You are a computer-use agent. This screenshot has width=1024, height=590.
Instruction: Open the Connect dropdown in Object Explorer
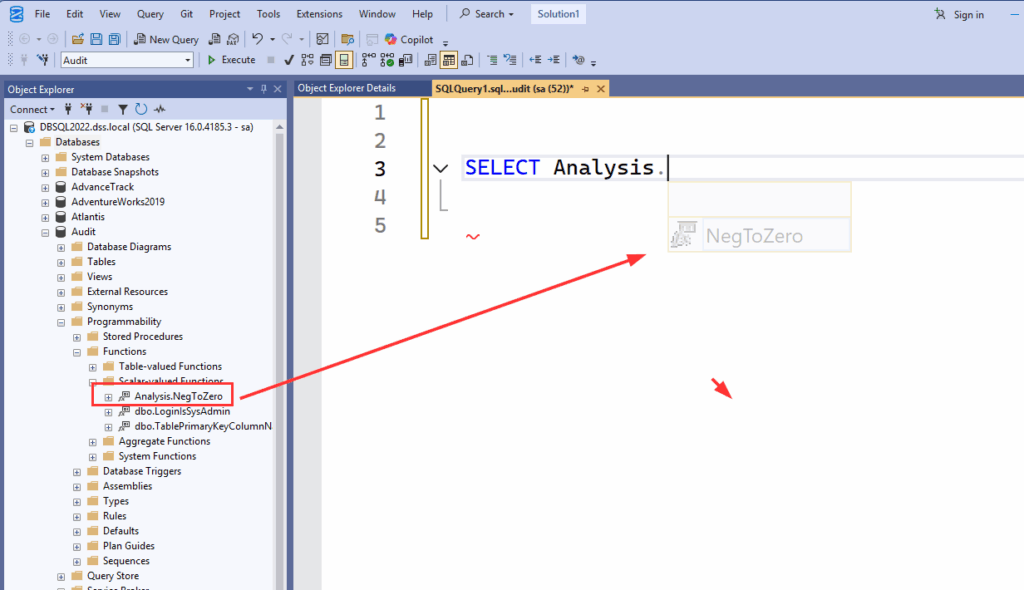tap(32, 109)
